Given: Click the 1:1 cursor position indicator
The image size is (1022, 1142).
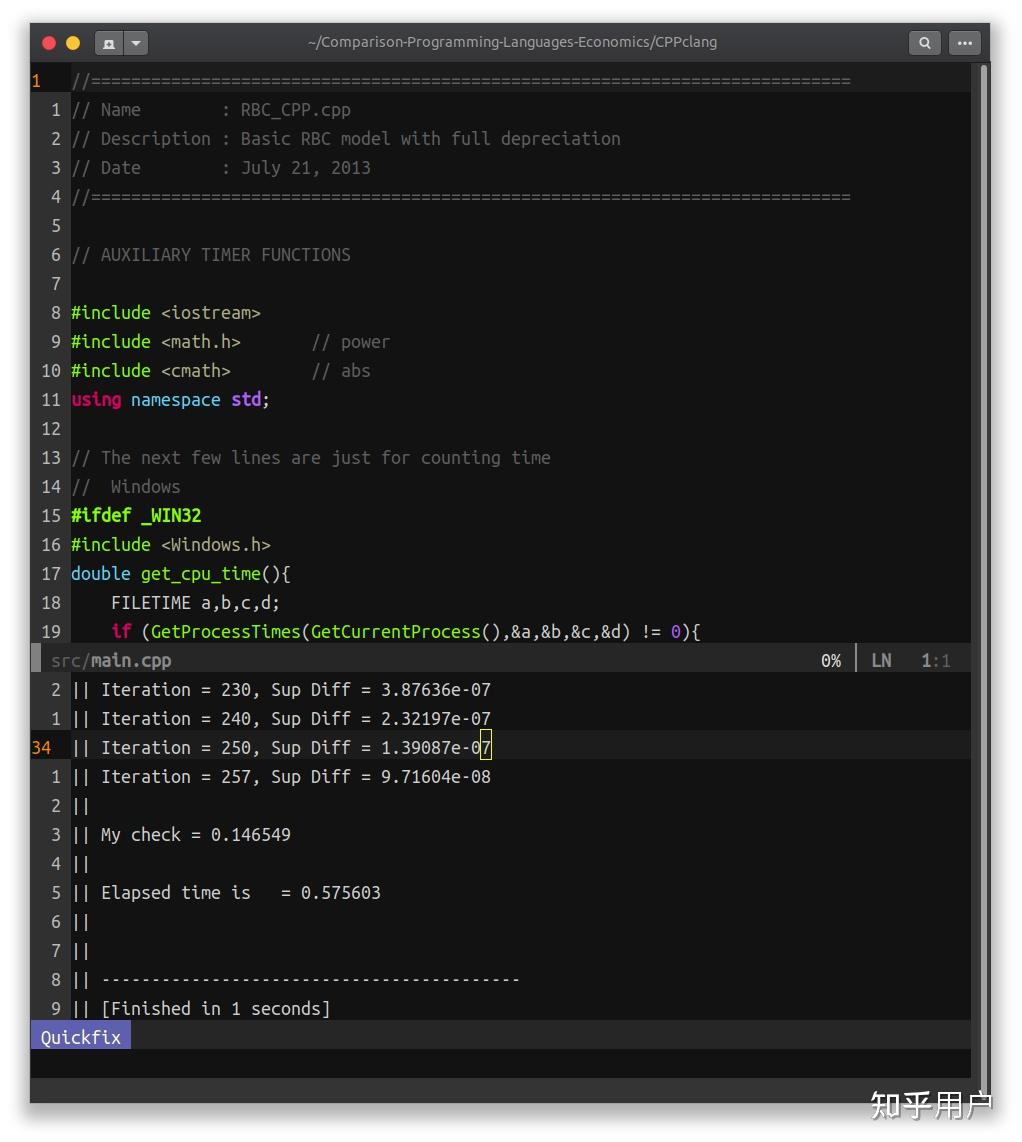Looking at the screenshot, I should click(934, 660).
